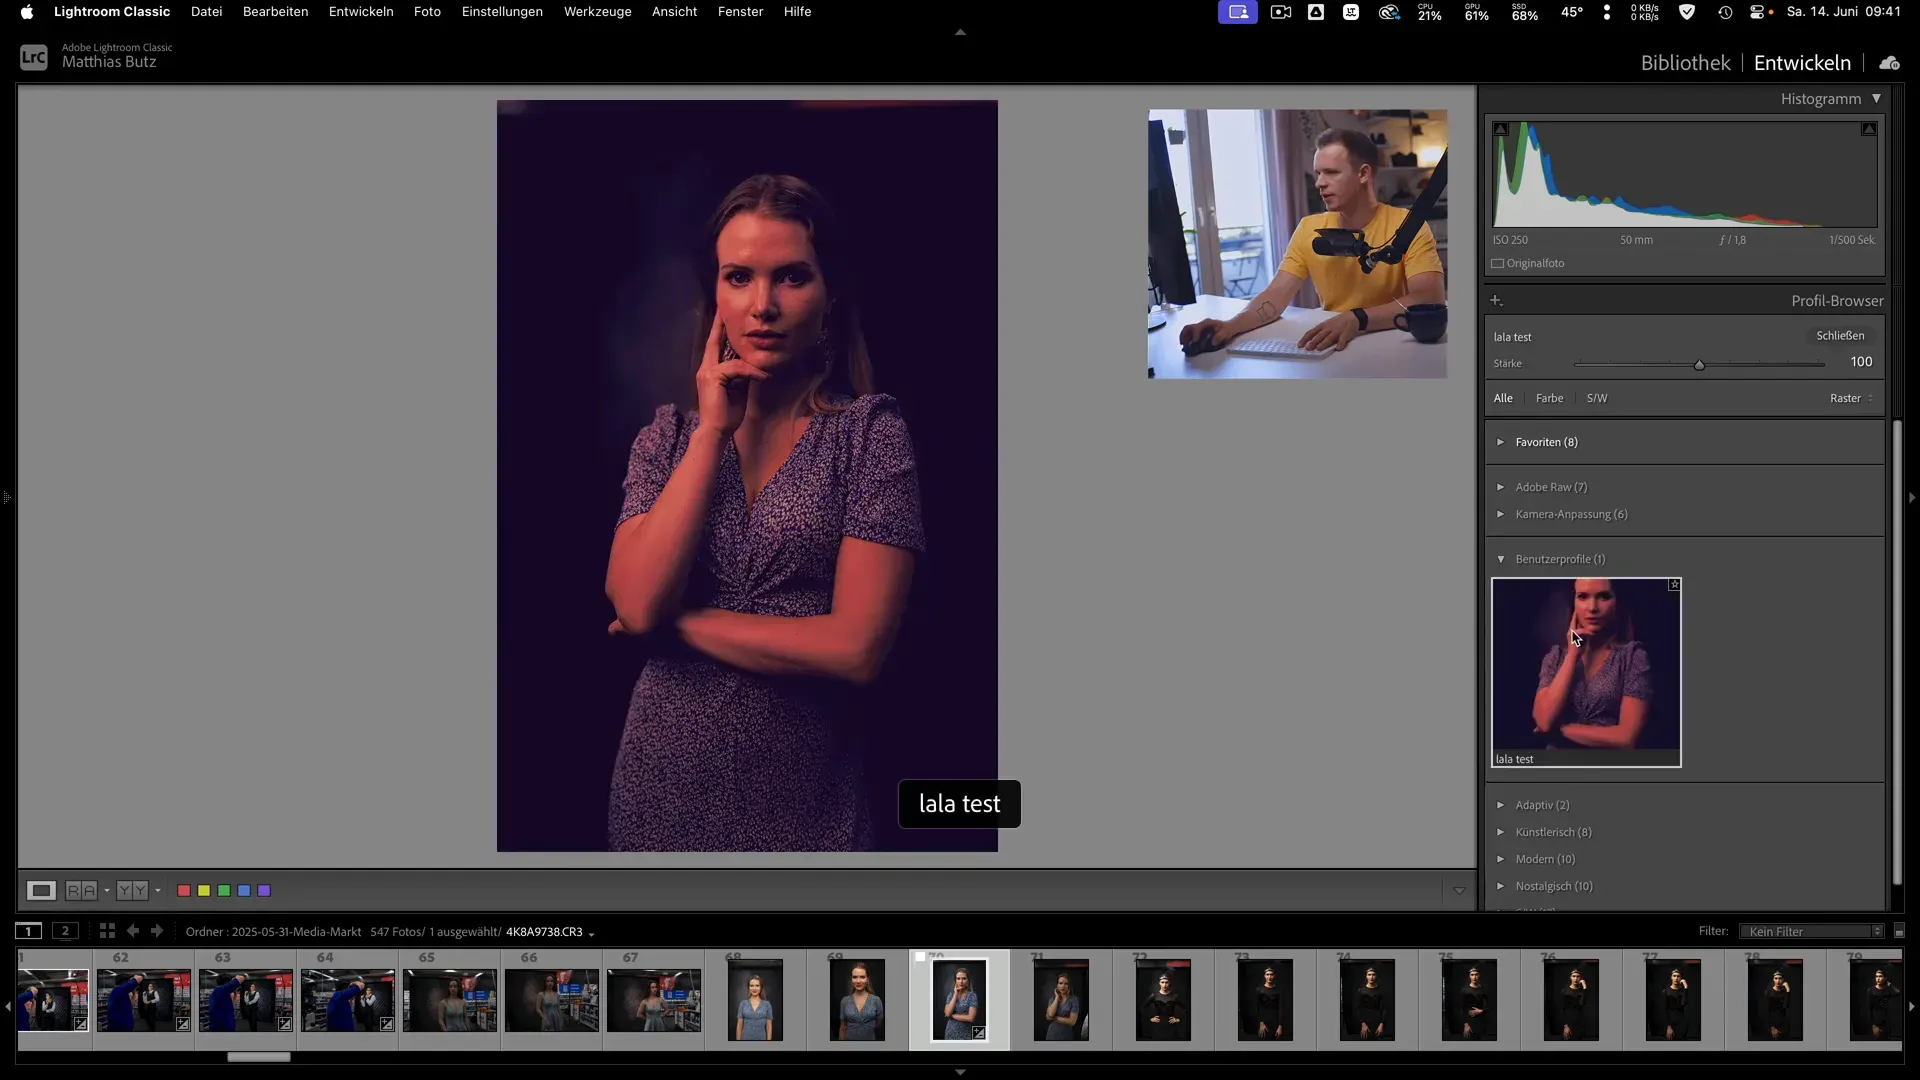Open the cloud sync icon top right
The image size is (1920, 1080).
point(1890,62)
